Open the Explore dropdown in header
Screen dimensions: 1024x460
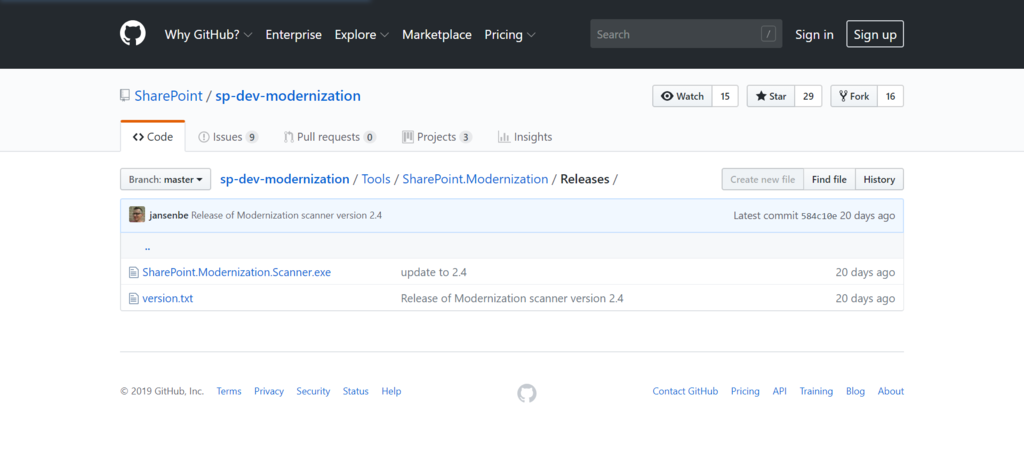point(362,34)
